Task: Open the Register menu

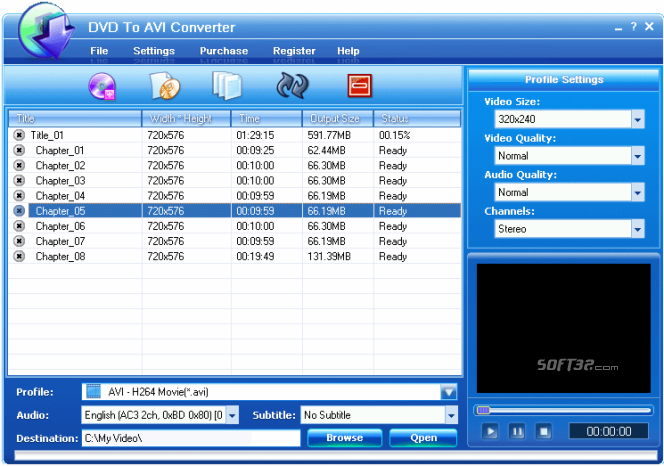Action: [x=294, y=51]
